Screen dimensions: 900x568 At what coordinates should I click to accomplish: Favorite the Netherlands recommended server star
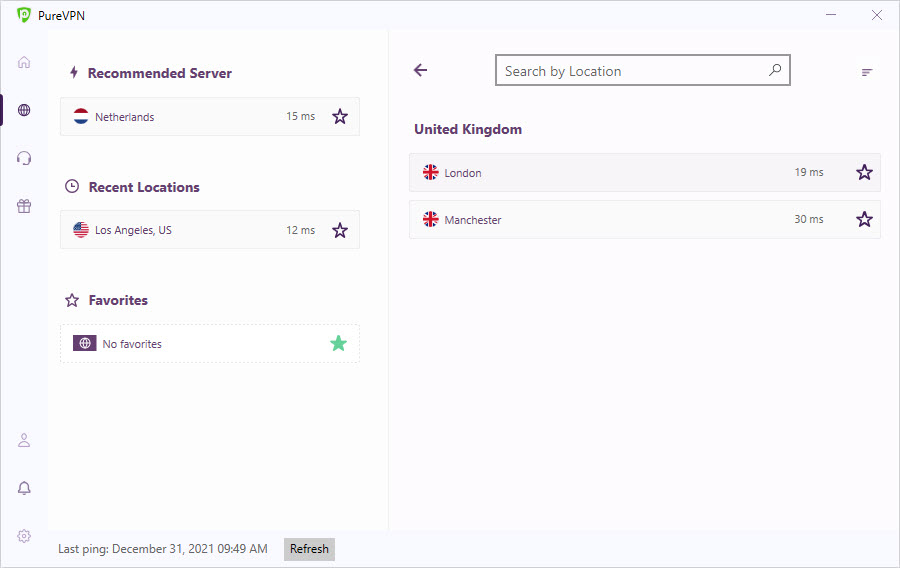(340, 116)
